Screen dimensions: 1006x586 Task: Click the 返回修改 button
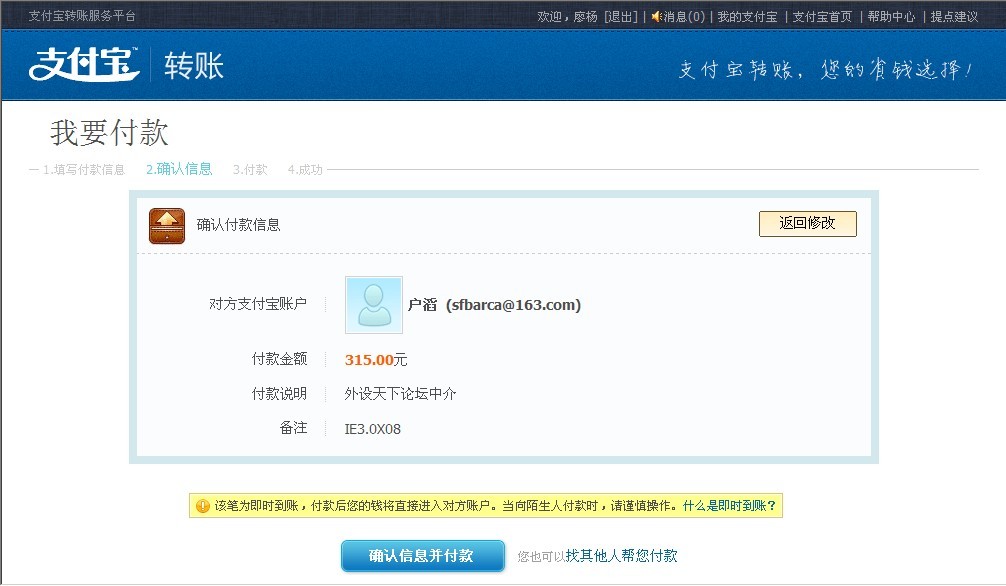pyautogui.click(x=808, y=223)
